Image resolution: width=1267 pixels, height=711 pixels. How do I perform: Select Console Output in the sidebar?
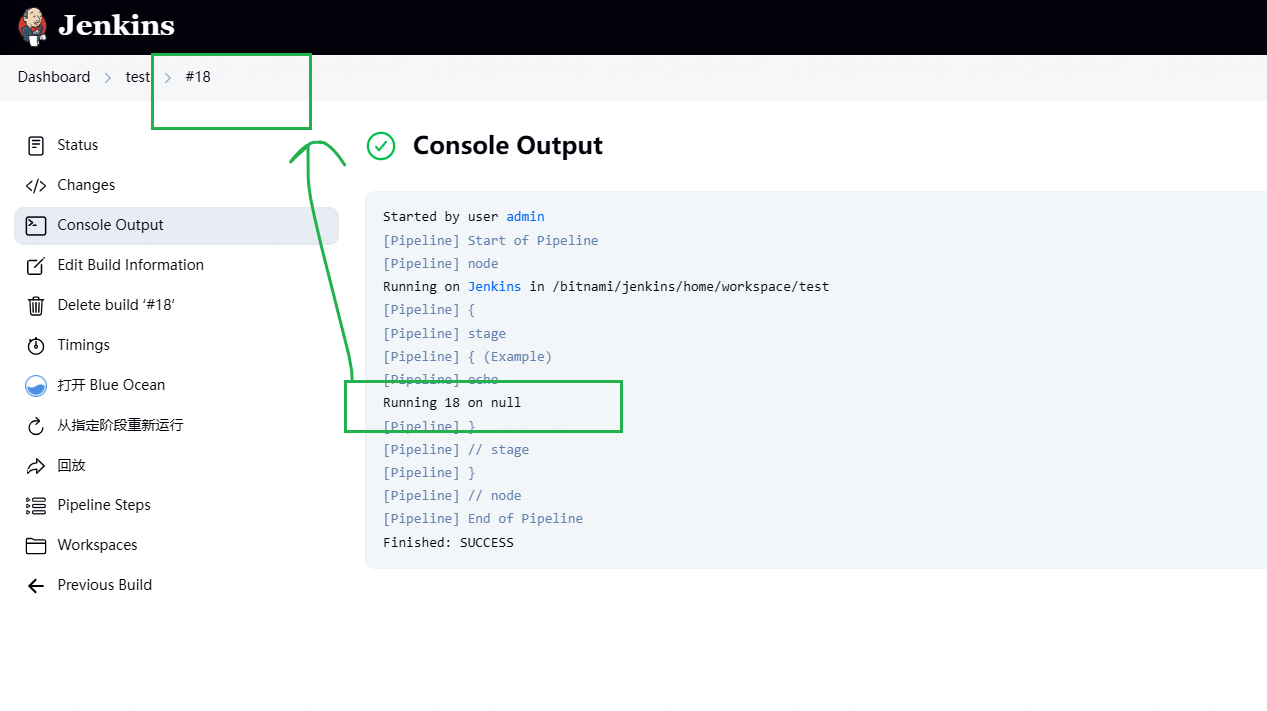tap(176, 225)
